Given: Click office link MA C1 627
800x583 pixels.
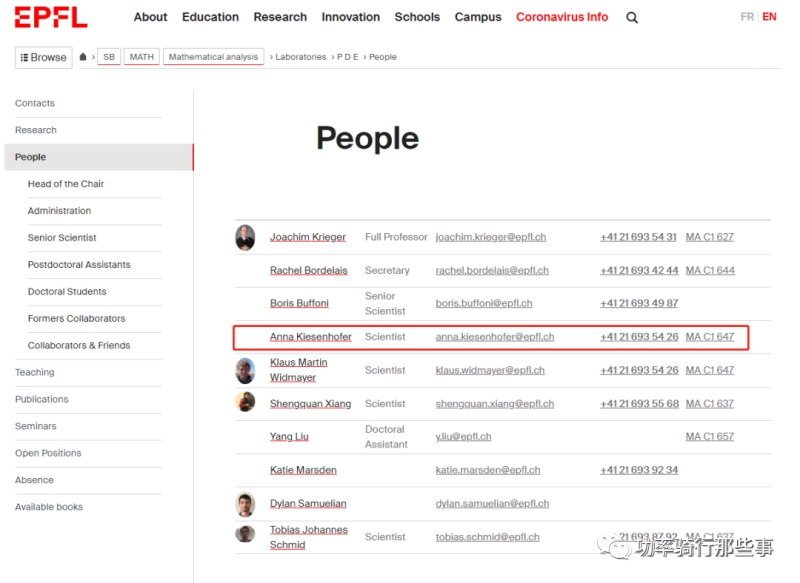Looking at the screenshot, I should point(709,237).
